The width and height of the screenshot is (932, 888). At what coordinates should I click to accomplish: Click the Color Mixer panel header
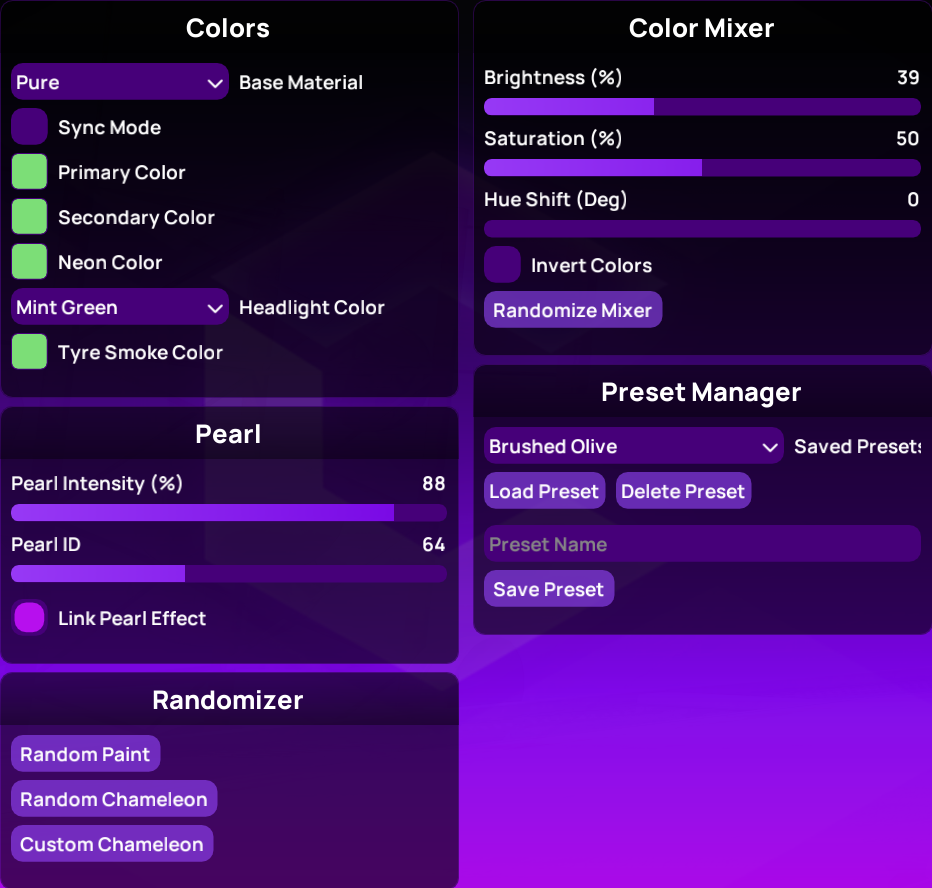pos(702,28)
